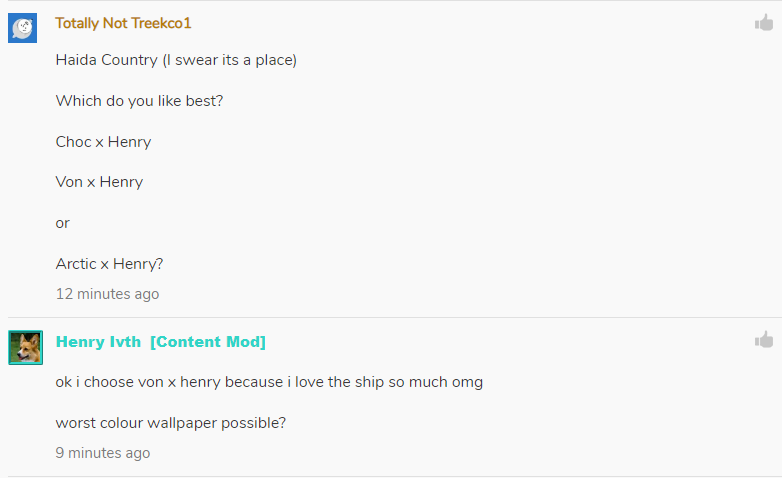Click thumbs-up on Henry Ivth's reply

[x=764, y=340]
